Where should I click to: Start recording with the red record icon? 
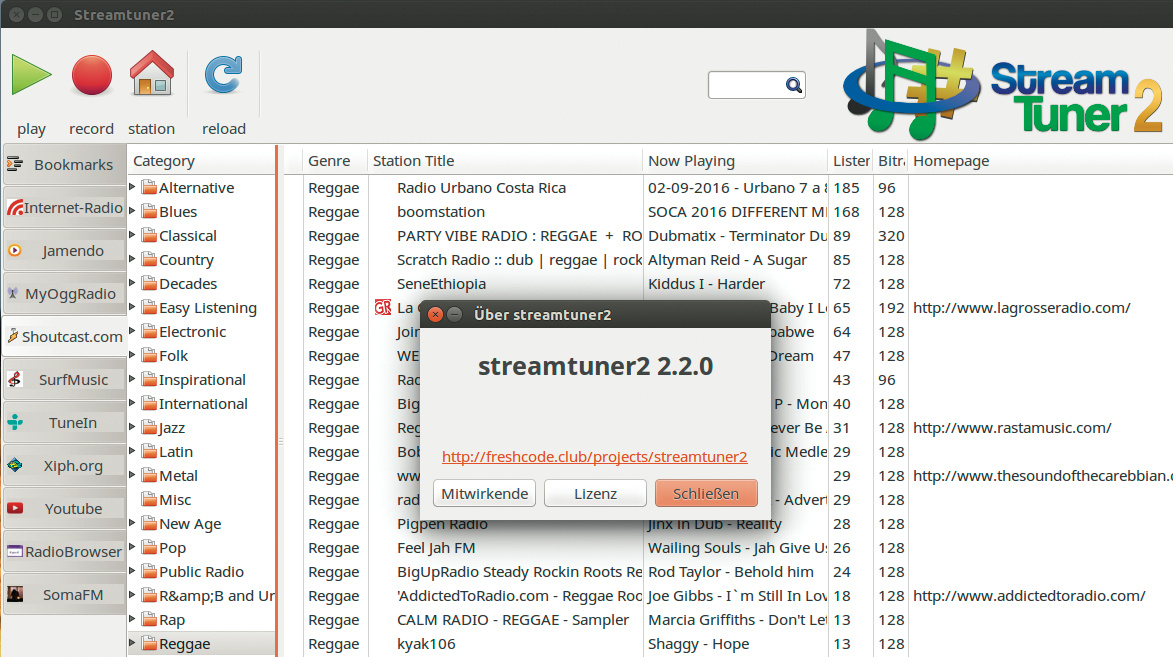click(x=91, y=76)
